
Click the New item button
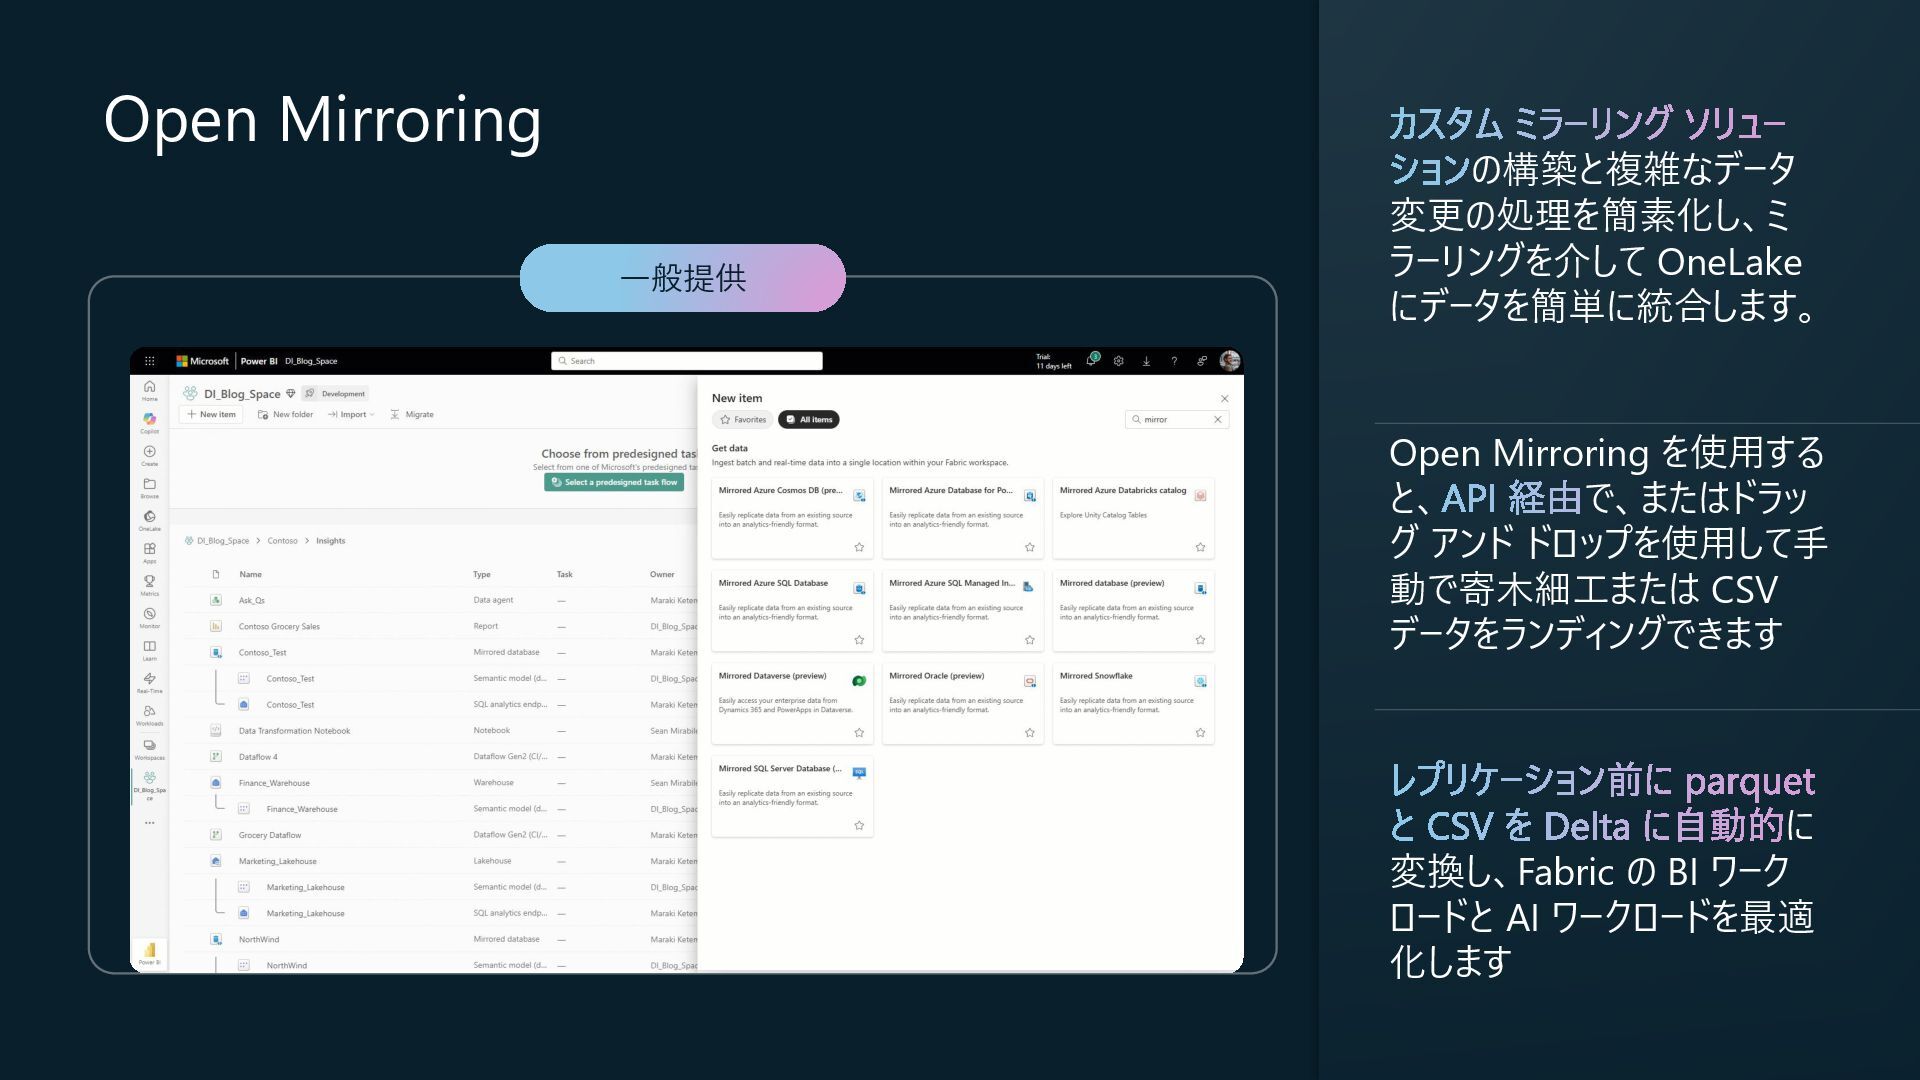[x=211, y=414]
